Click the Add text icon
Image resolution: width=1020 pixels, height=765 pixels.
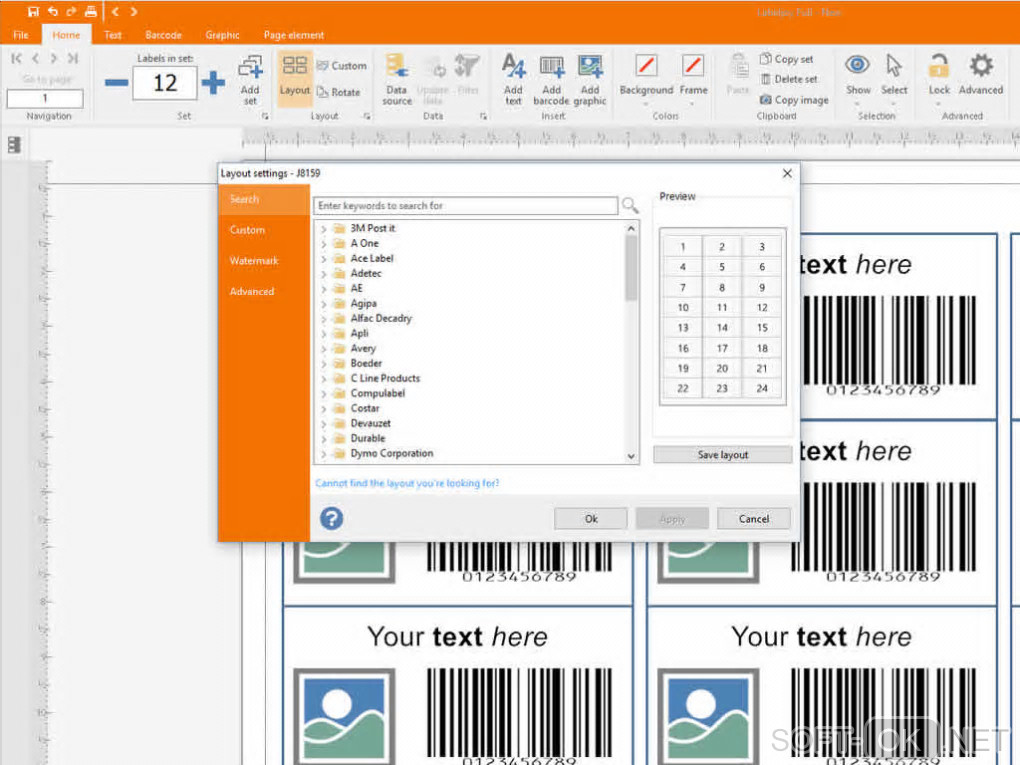(513, 68)
